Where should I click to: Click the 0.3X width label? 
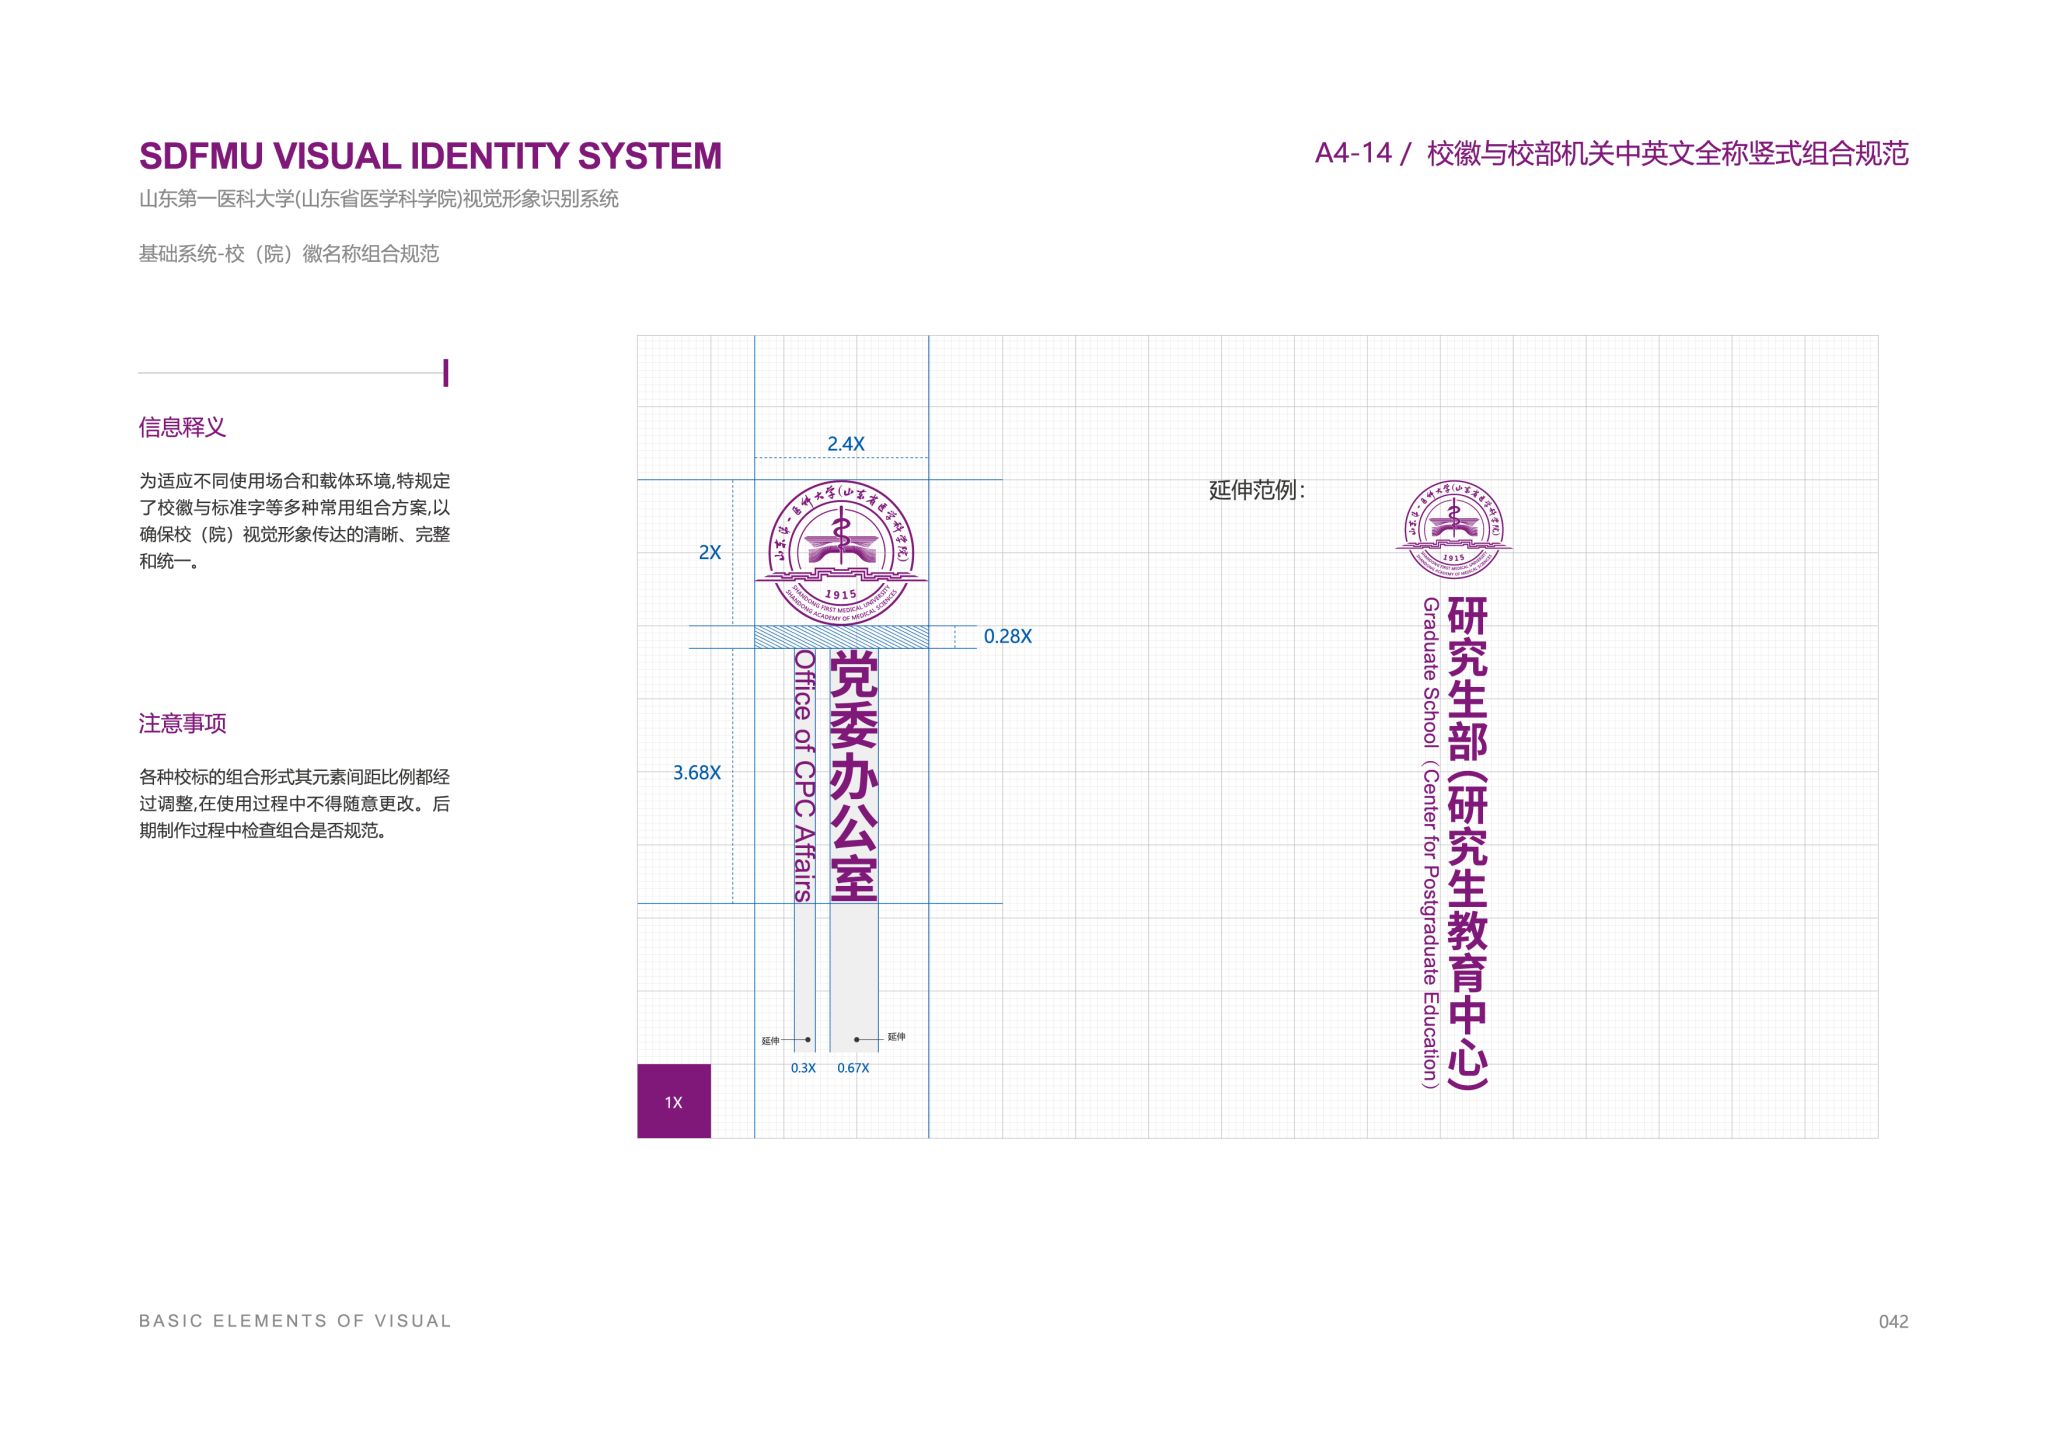[x=803, y=1068]
